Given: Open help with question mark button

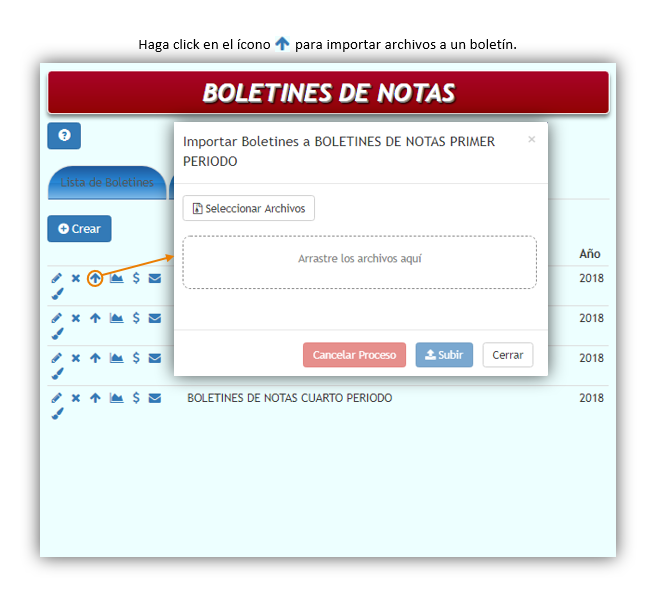Looking at the screenshot, I should tap(64, 136).
